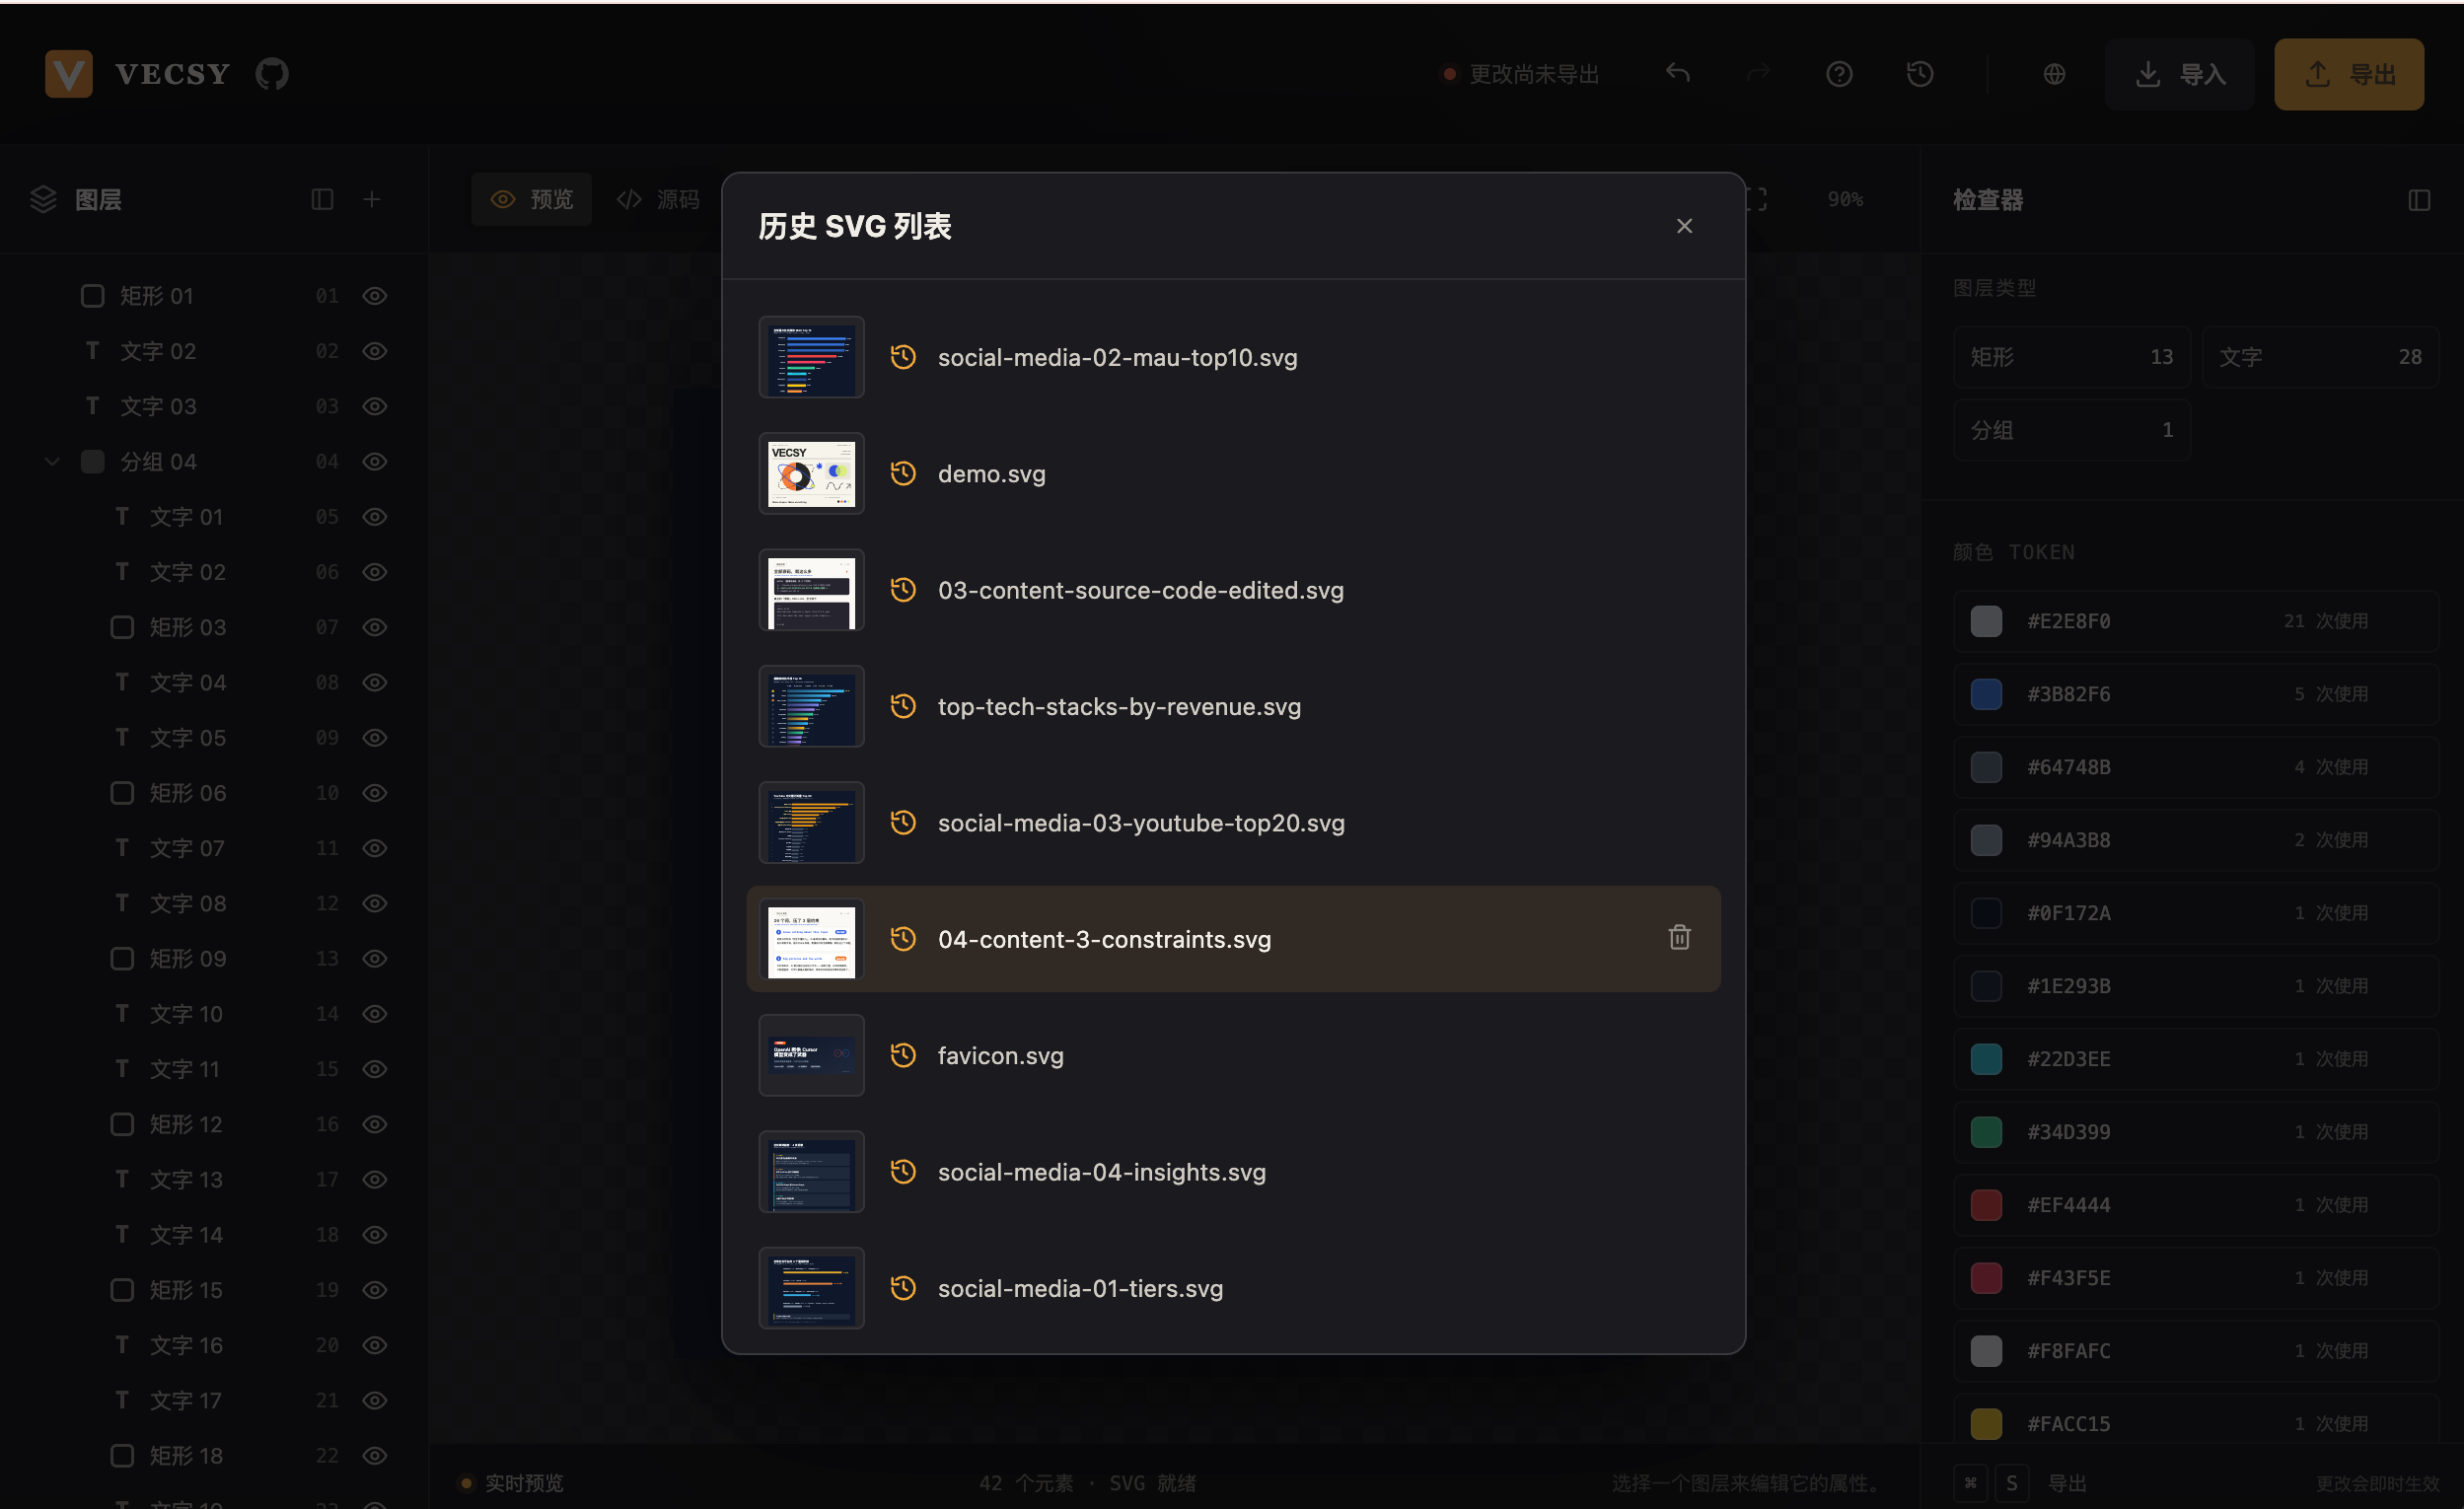Hide the 矩形 01 layer using its eye icon

pos(375,296)
